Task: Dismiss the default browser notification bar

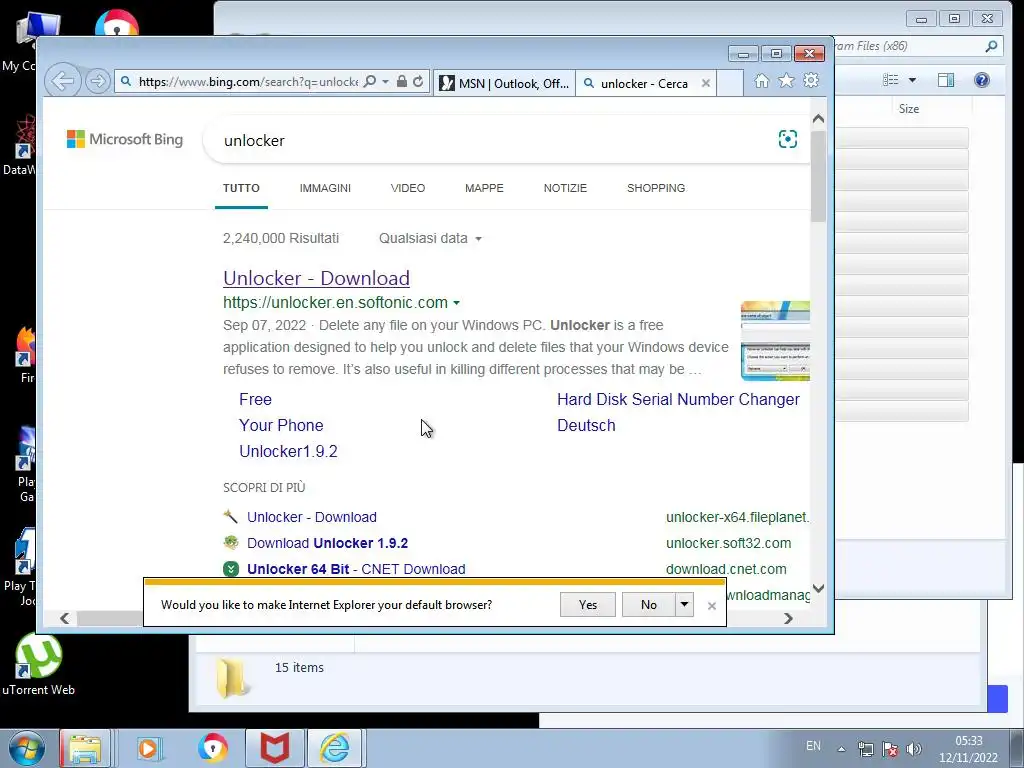Action: (712, 606)
